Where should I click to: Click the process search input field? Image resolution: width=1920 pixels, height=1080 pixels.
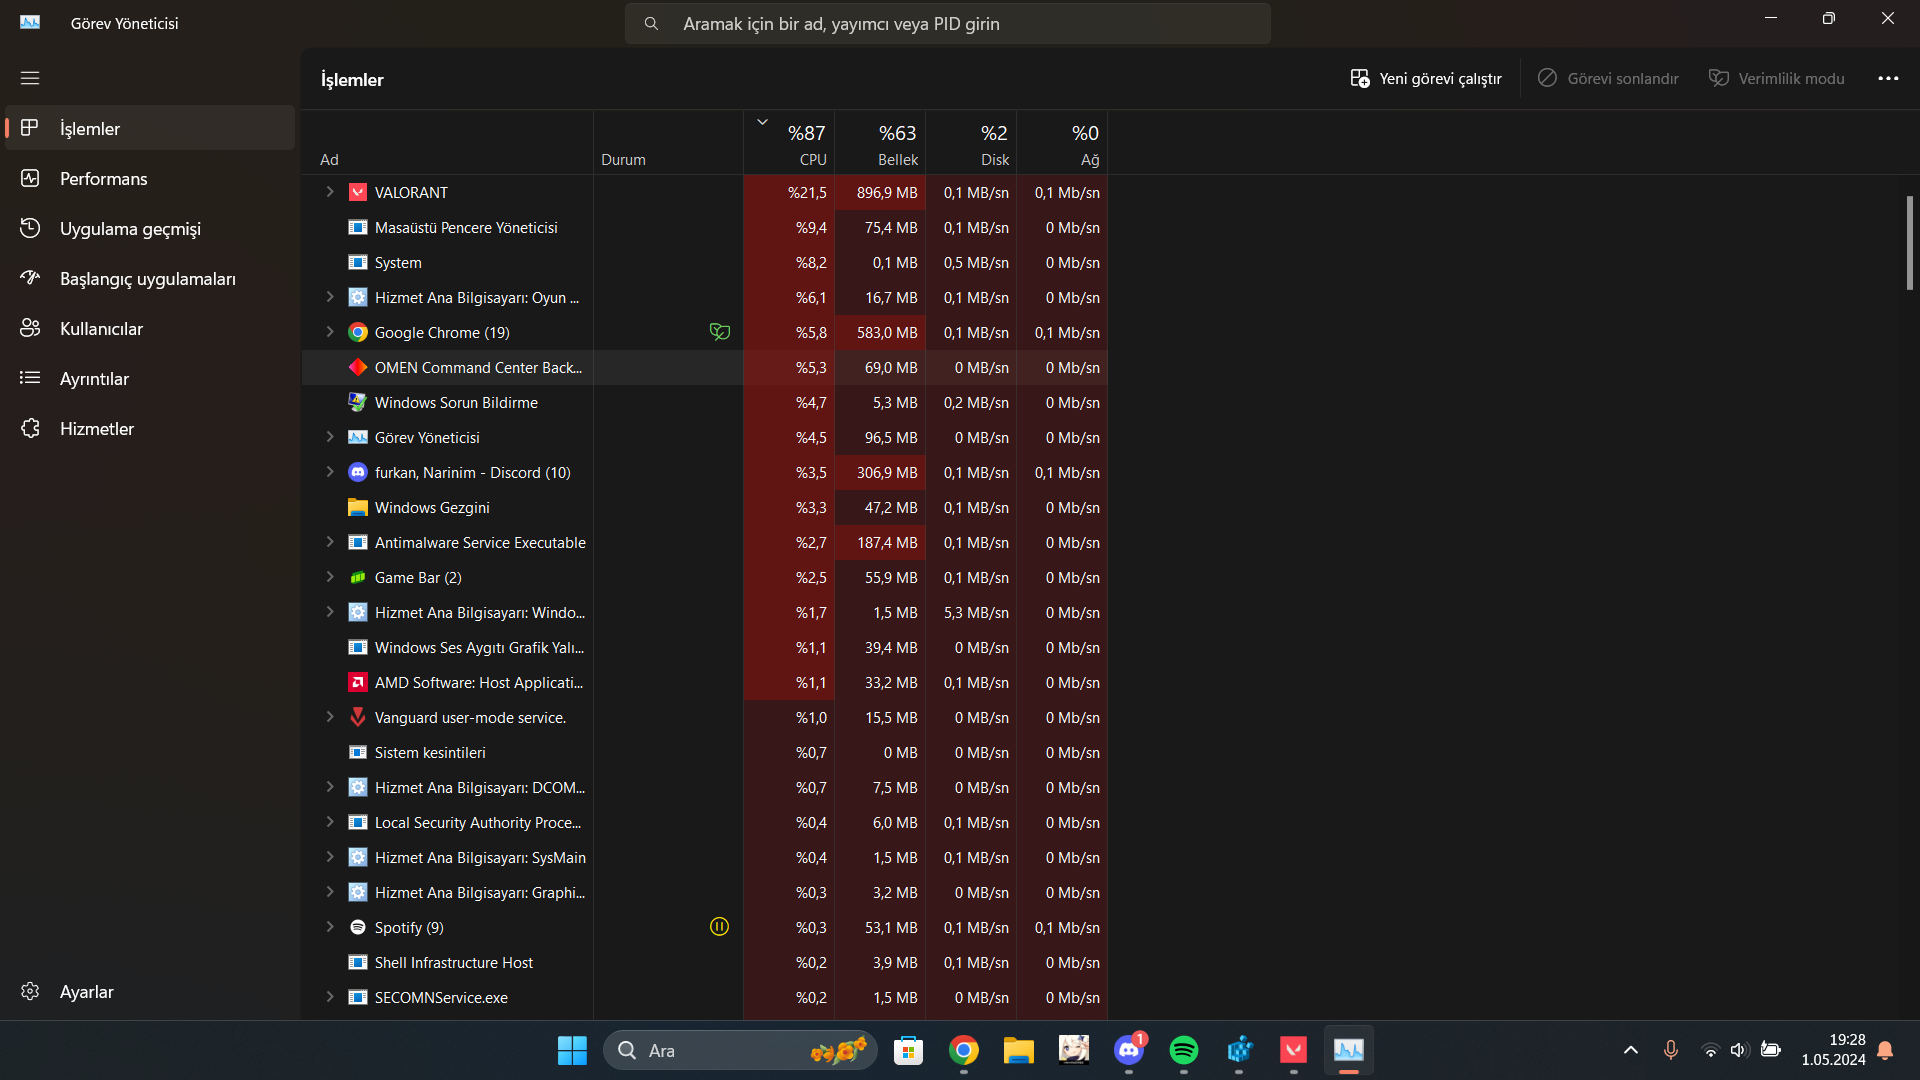tap(947, 23)
